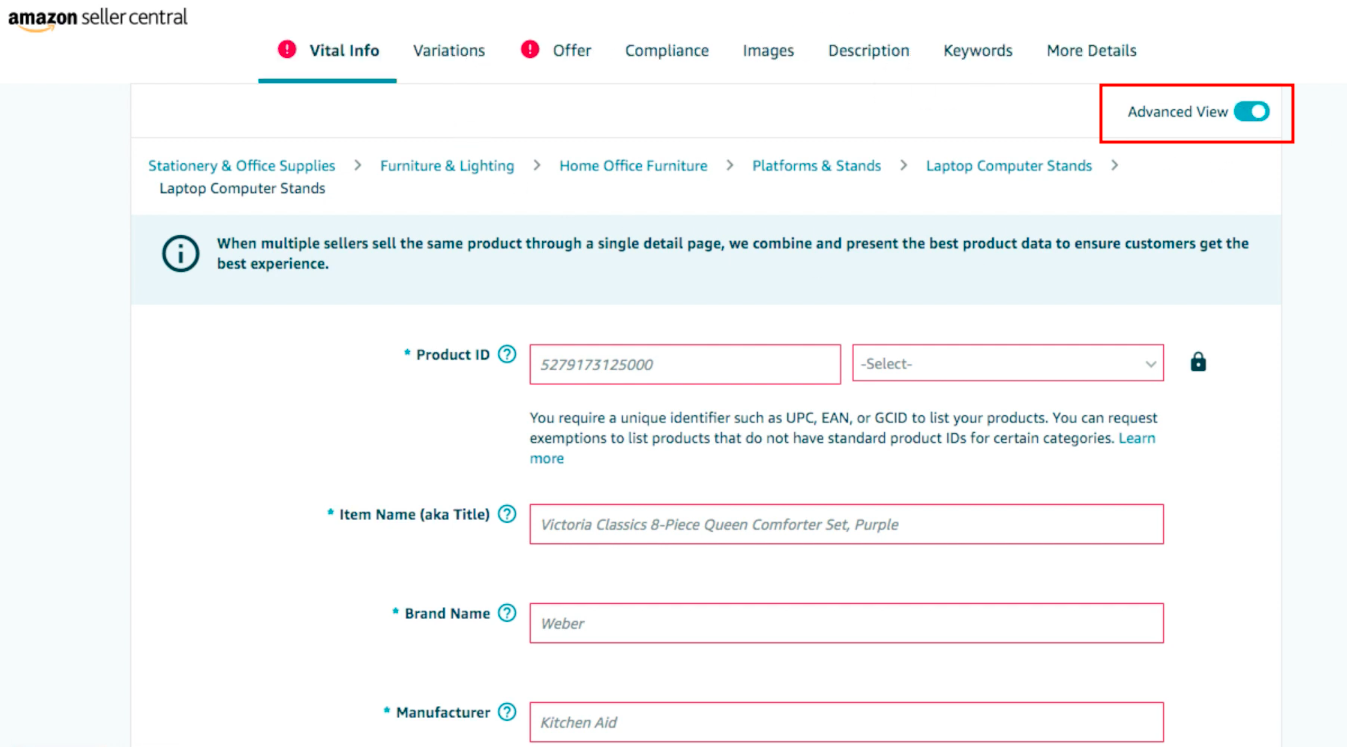
Task: Open the Variations tab
Action: point(449,51)
